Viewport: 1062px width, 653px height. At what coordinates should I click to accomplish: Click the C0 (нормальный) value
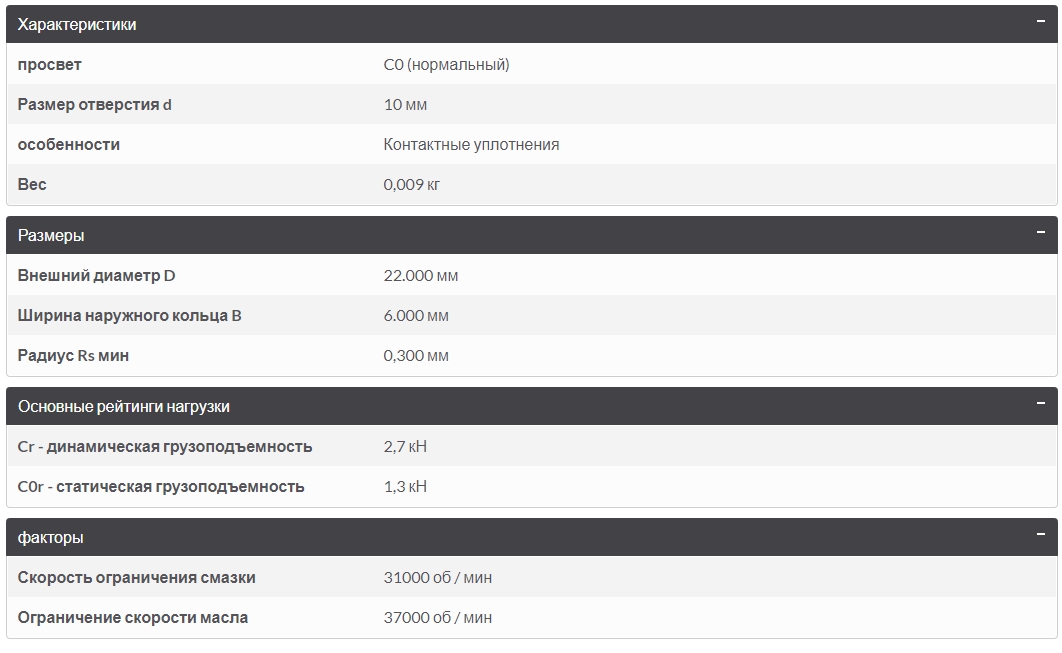[446, 65]
